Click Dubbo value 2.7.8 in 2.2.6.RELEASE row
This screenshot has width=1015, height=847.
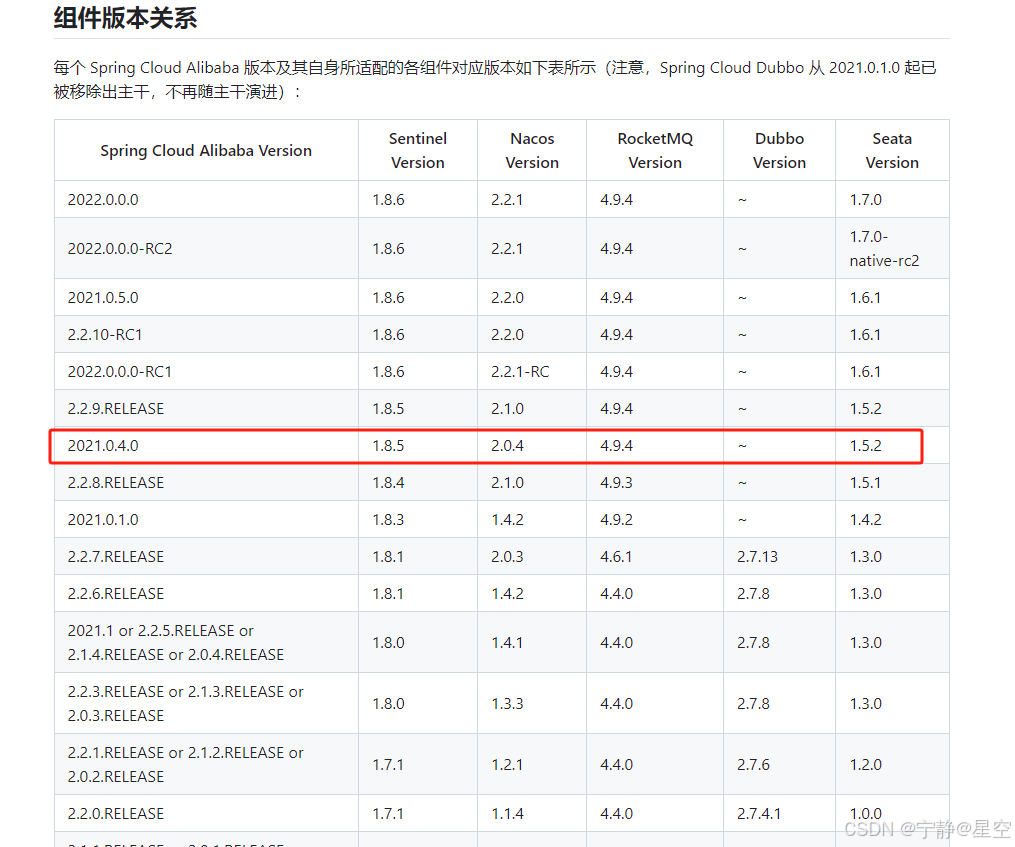[x=753, y=593]
